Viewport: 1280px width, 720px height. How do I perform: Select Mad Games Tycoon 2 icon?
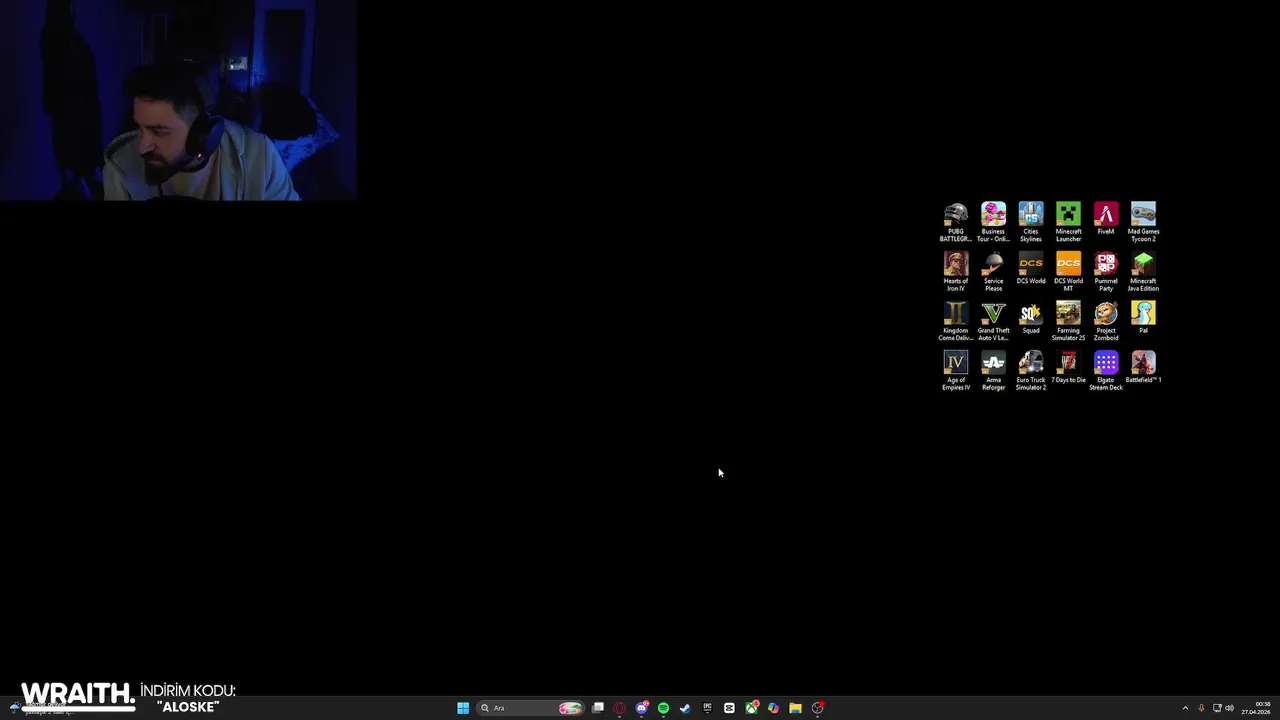click(x=1143, y=222)
